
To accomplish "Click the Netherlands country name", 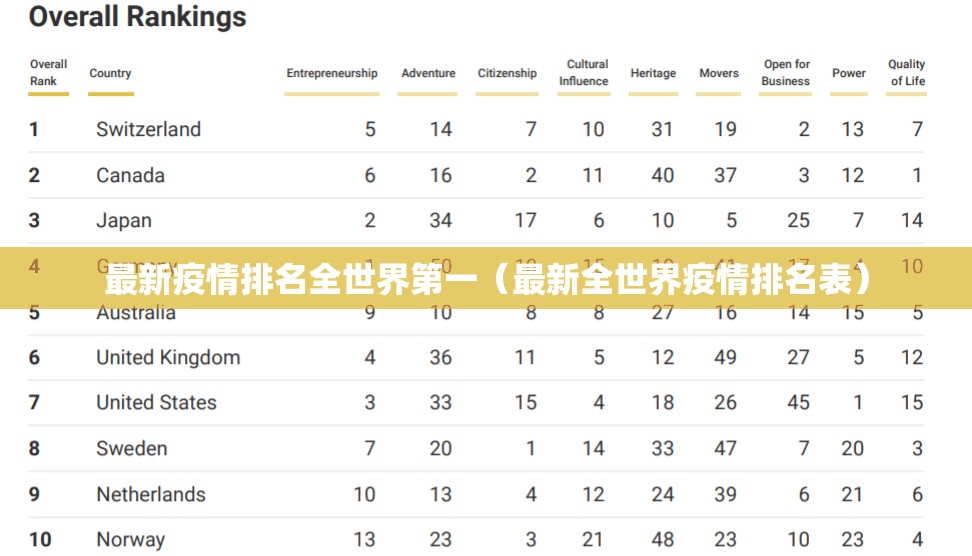I will tap(151, 495).
